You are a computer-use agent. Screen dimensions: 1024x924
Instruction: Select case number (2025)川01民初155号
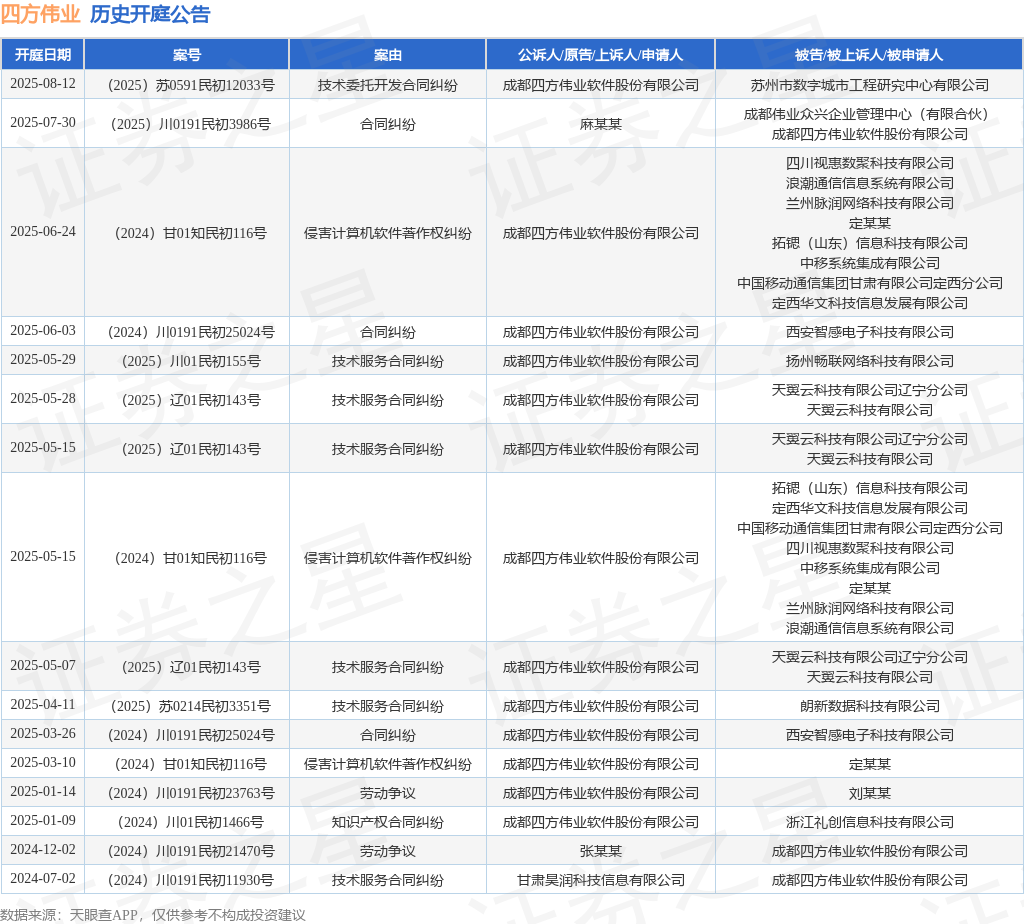coord(191,361)
